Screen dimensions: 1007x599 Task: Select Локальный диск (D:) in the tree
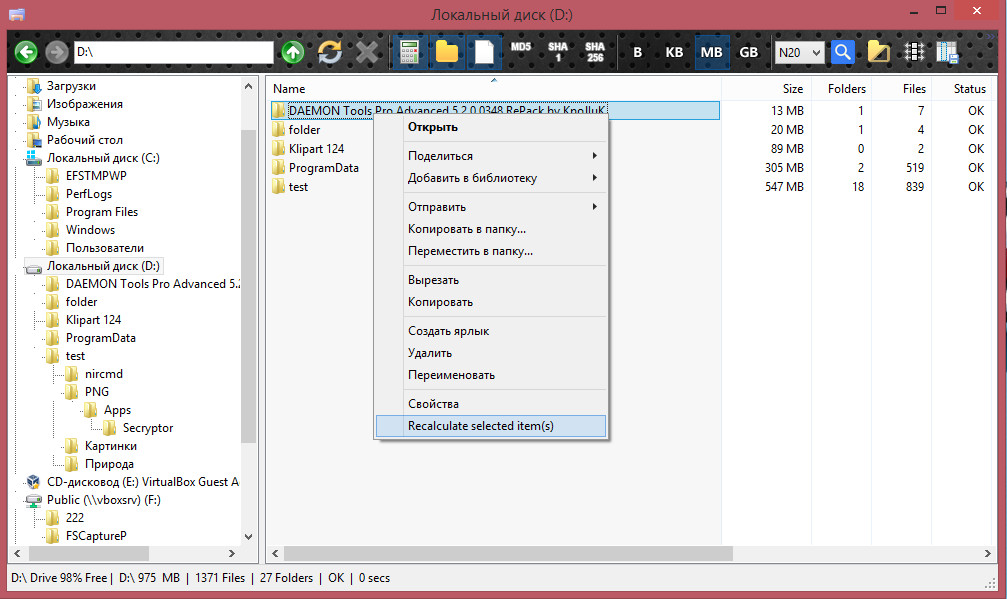coord(103,266)
